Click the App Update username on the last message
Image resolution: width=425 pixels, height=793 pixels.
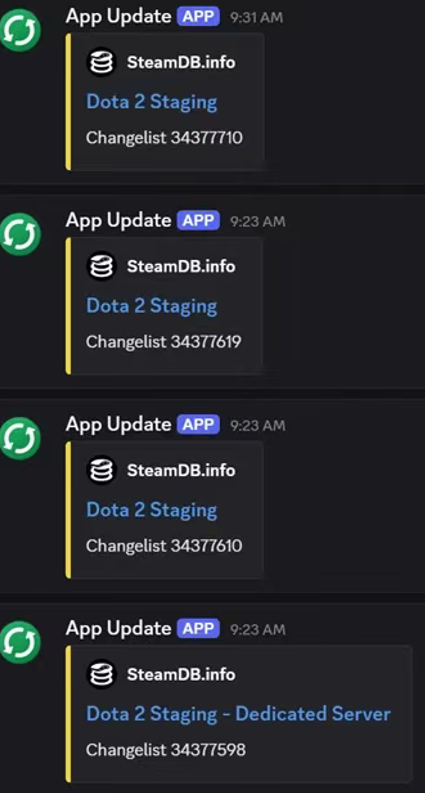(x=118, y=629)
